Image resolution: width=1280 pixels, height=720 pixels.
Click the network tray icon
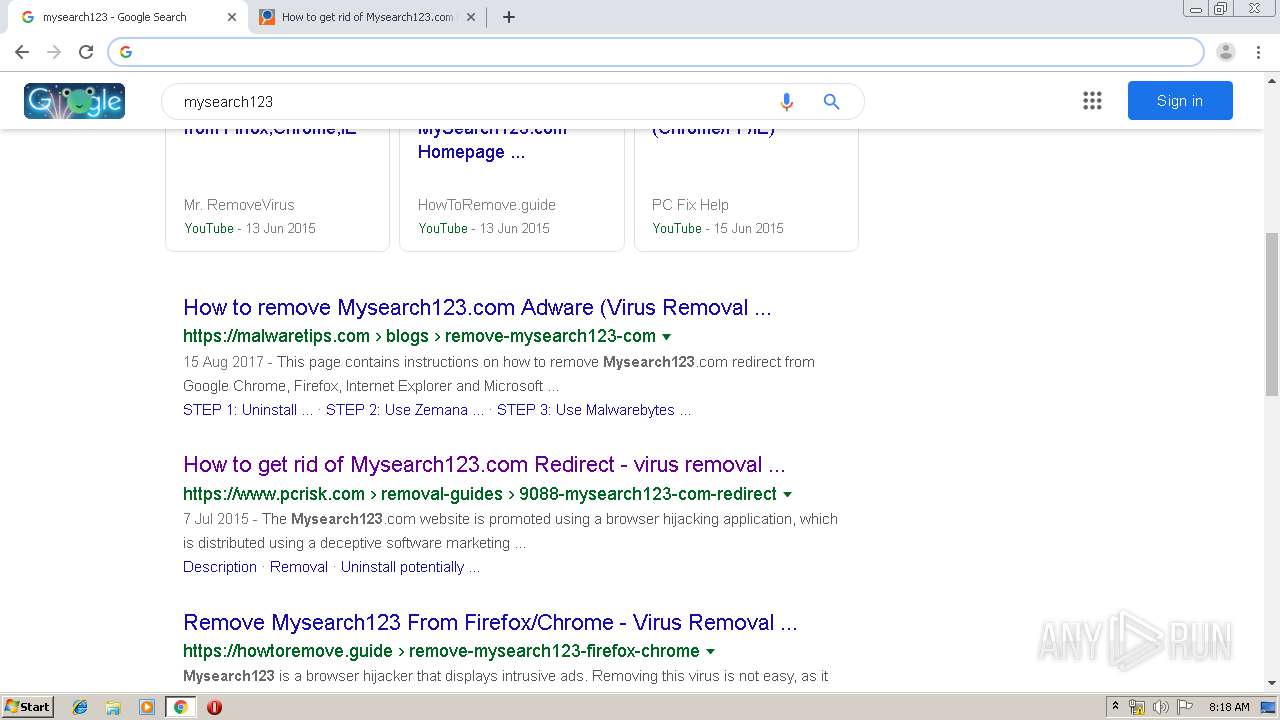1137,707
